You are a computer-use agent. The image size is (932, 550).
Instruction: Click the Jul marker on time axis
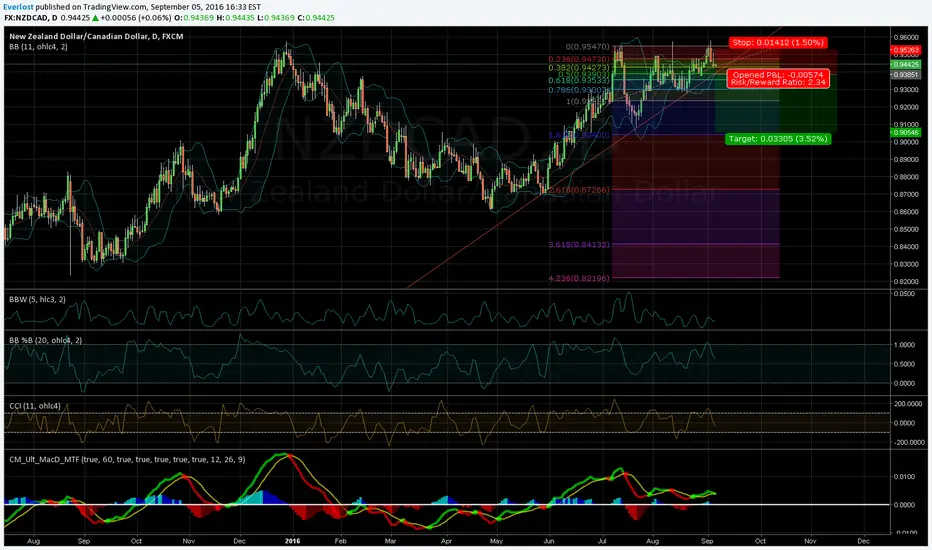click(602, 541)
